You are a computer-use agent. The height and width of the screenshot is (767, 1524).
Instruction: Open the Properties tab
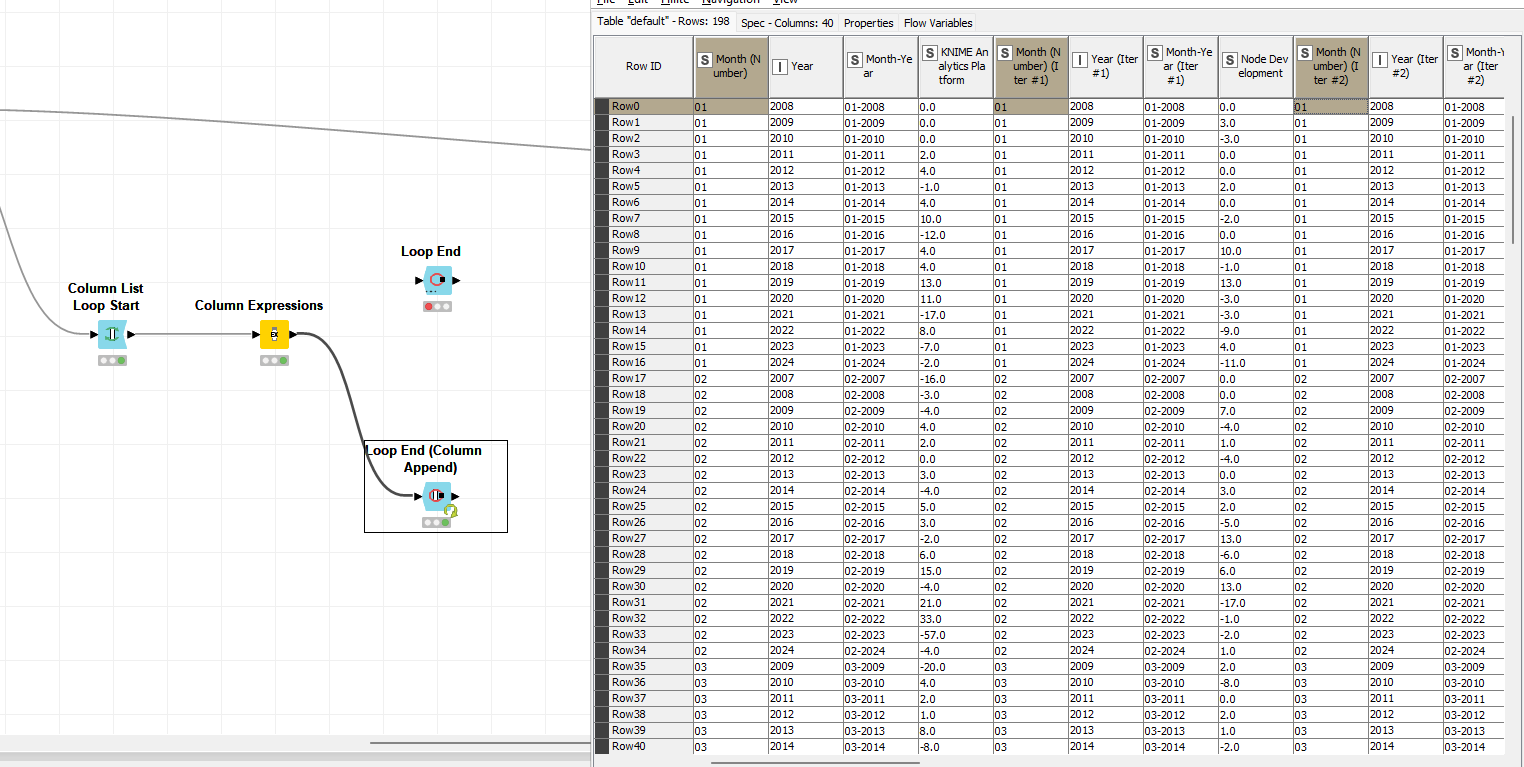(868, 22)
